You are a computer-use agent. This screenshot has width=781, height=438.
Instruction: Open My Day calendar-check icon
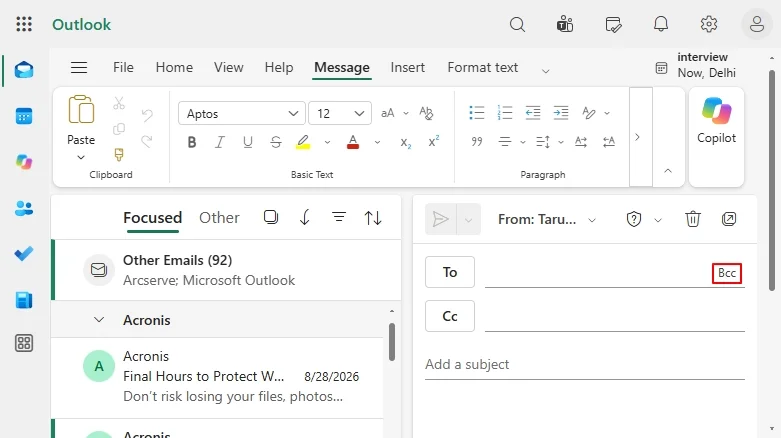pyautogui.click(x=613, y=24)
